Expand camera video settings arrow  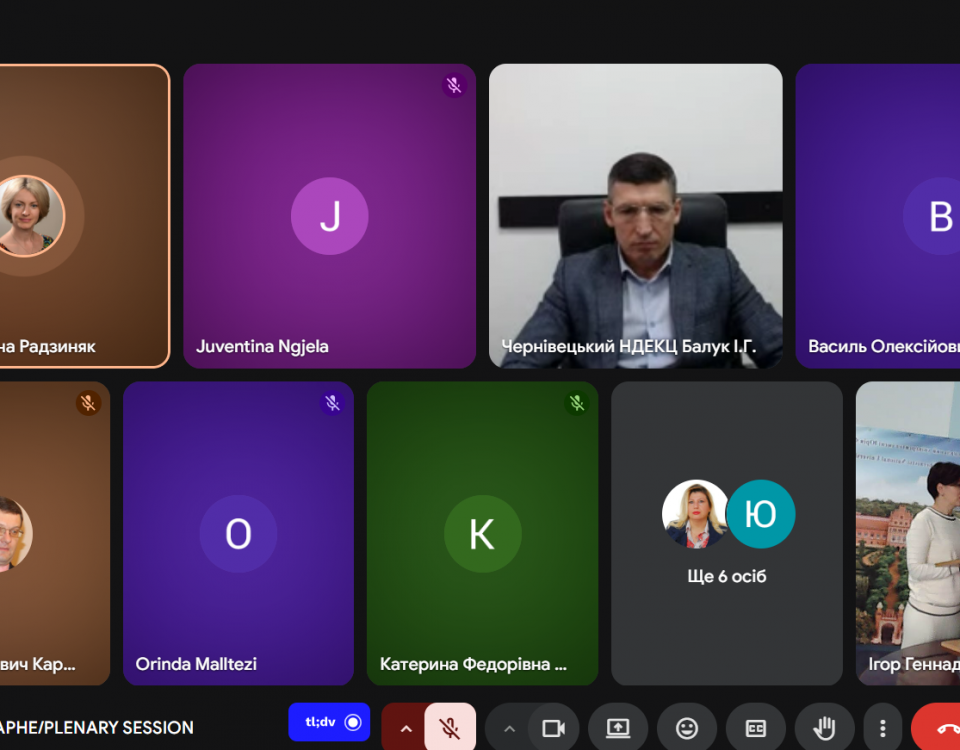(509, 728)
